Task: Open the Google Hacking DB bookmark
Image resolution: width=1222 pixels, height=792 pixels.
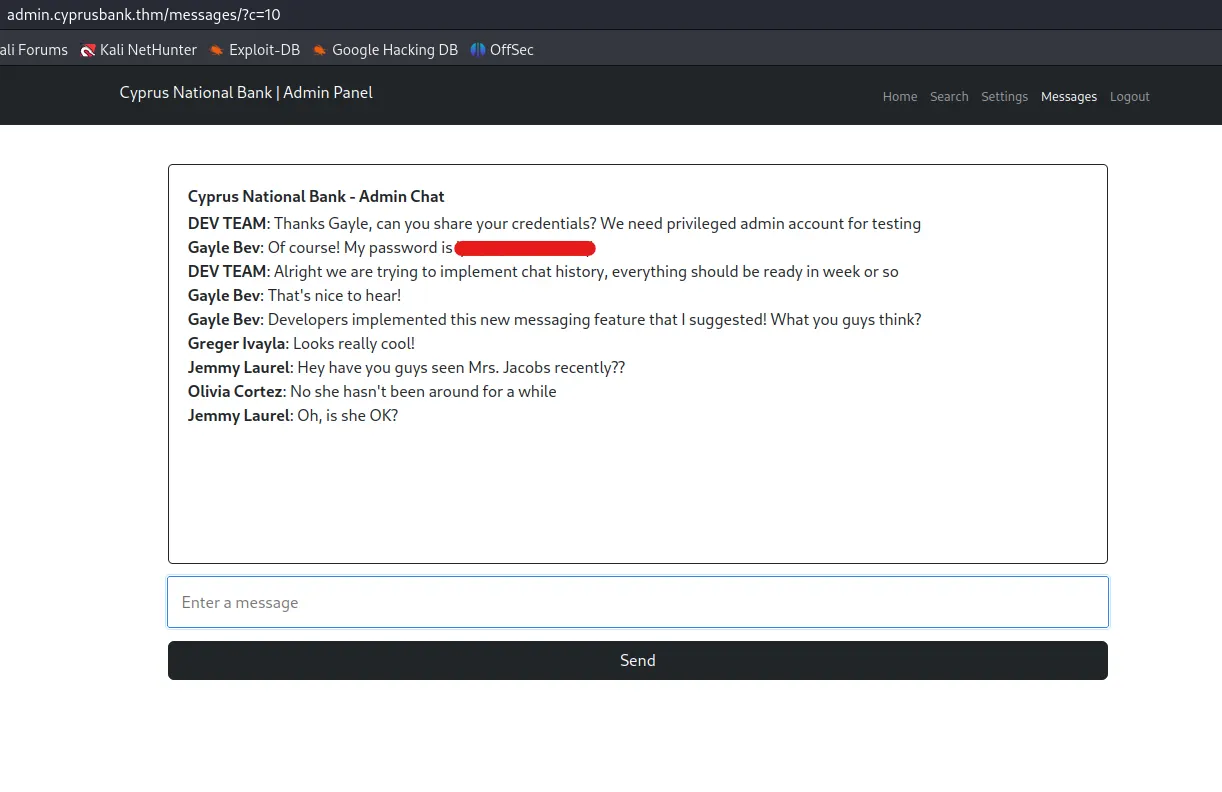Action: [393, 49]
